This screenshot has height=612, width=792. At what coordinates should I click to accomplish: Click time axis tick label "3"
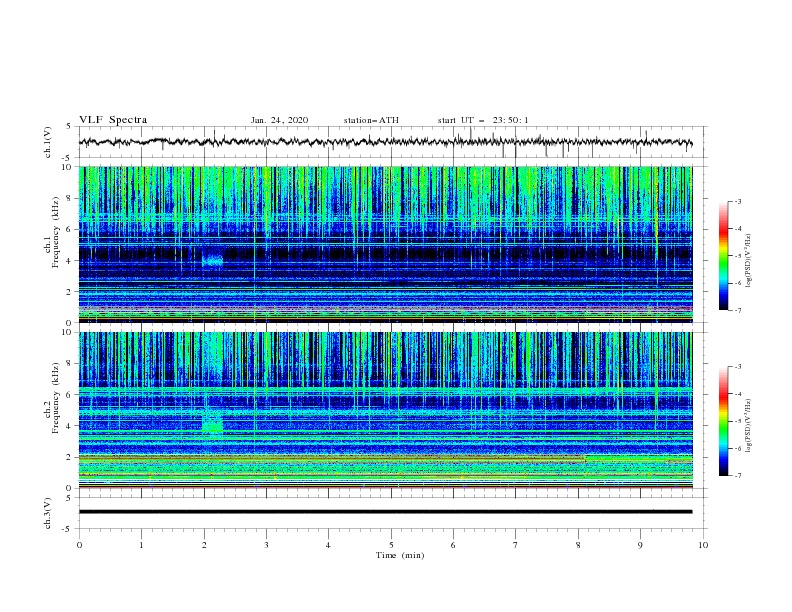[x=266, y=545]
